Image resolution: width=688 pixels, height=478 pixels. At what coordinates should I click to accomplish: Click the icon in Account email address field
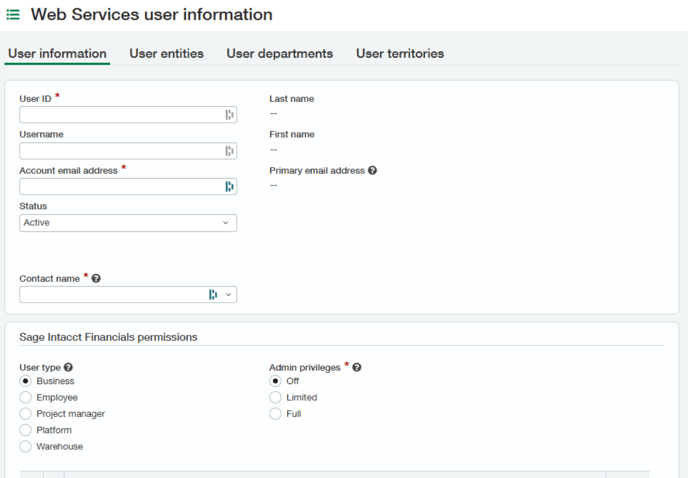point(229,187)
